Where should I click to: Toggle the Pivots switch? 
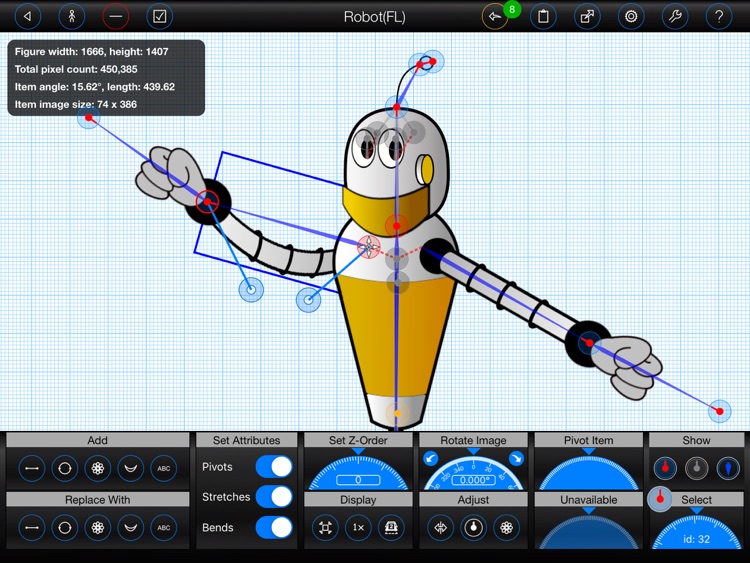tap(274, 466)
